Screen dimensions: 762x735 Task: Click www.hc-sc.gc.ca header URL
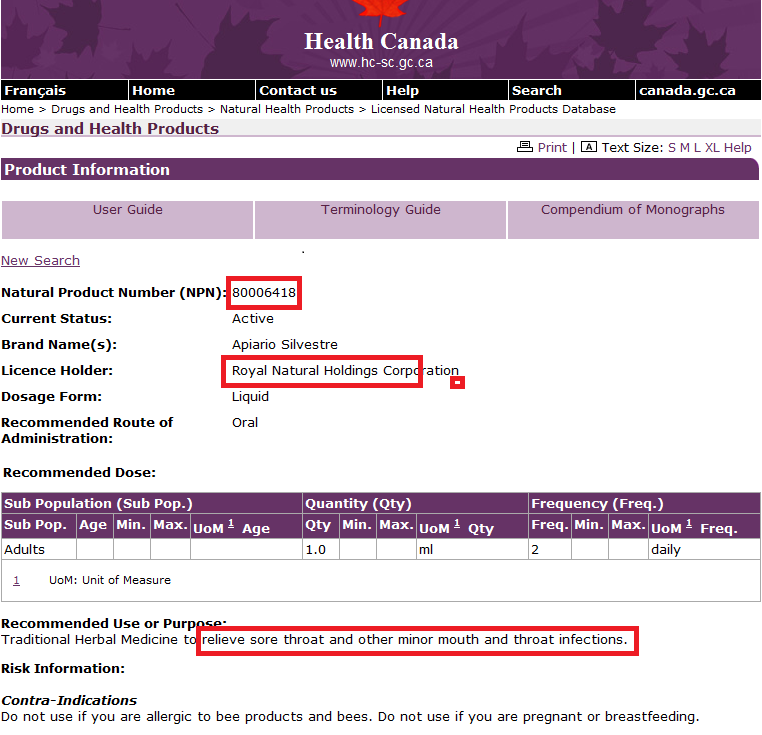(x=381, y=63)
